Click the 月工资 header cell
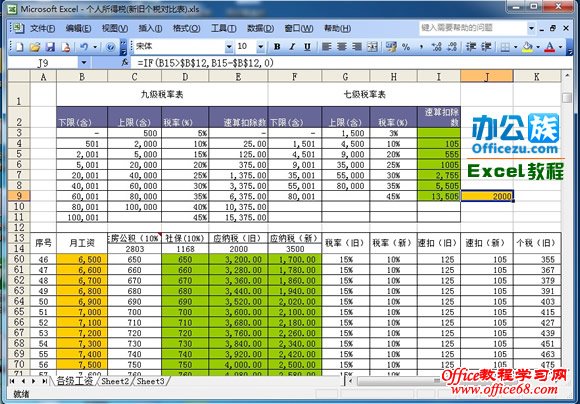 click(x=82, y=243)
